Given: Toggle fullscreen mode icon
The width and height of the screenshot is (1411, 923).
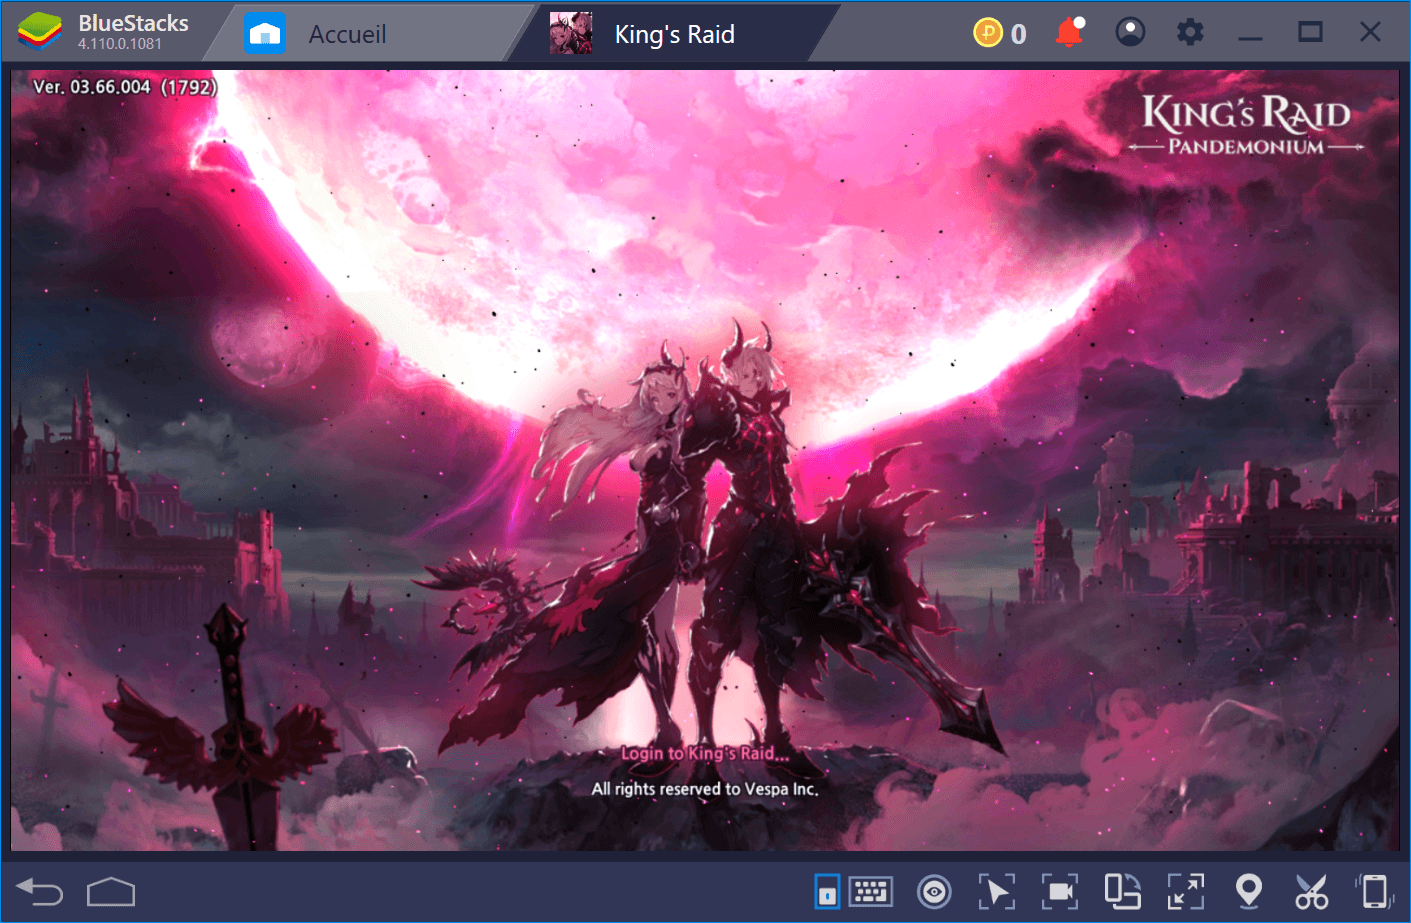Looking at the screenshot, I should (x=1186, y=891).
